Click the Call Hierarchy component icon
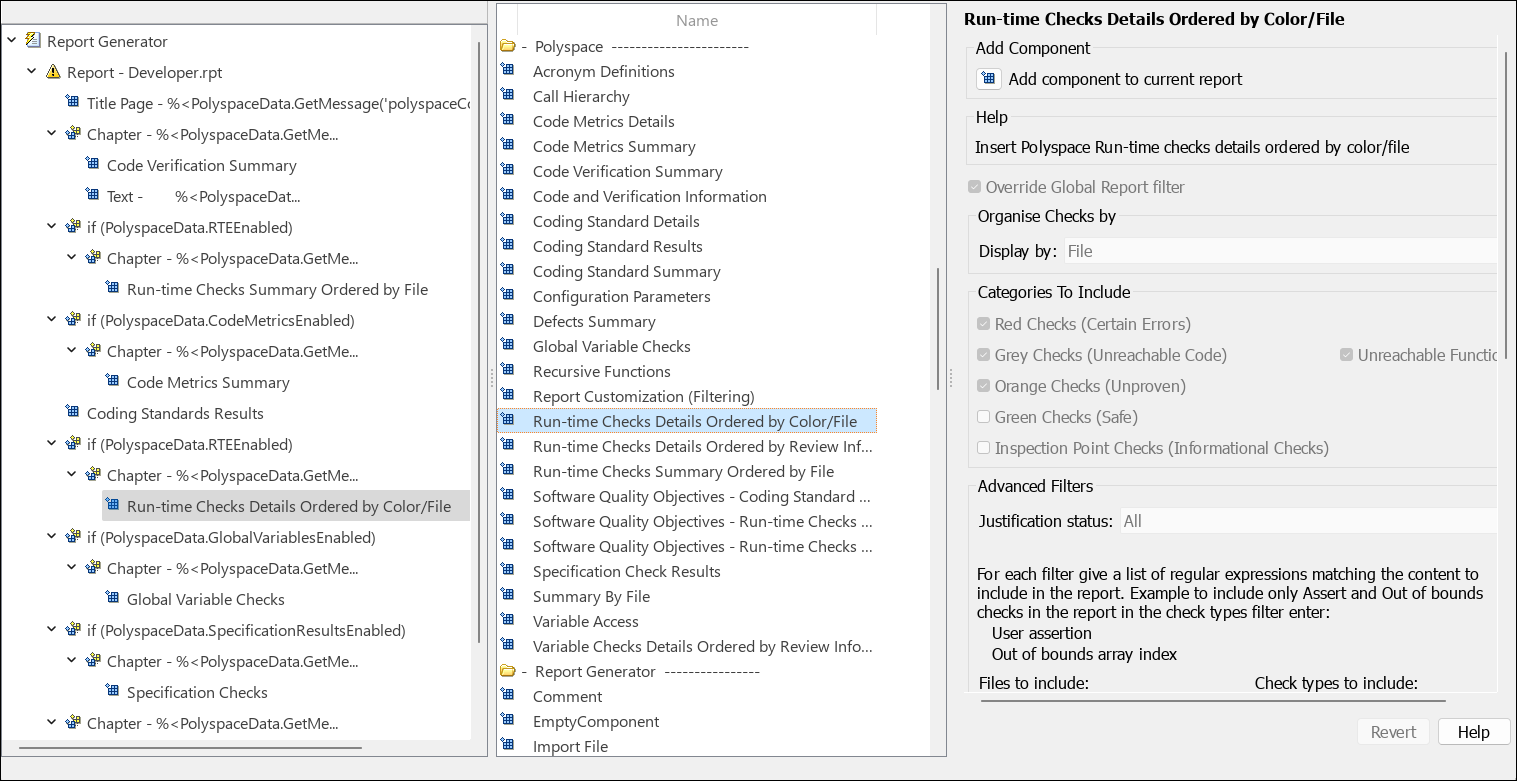This screenshot has height=781, width=1517. coord(508,96)
